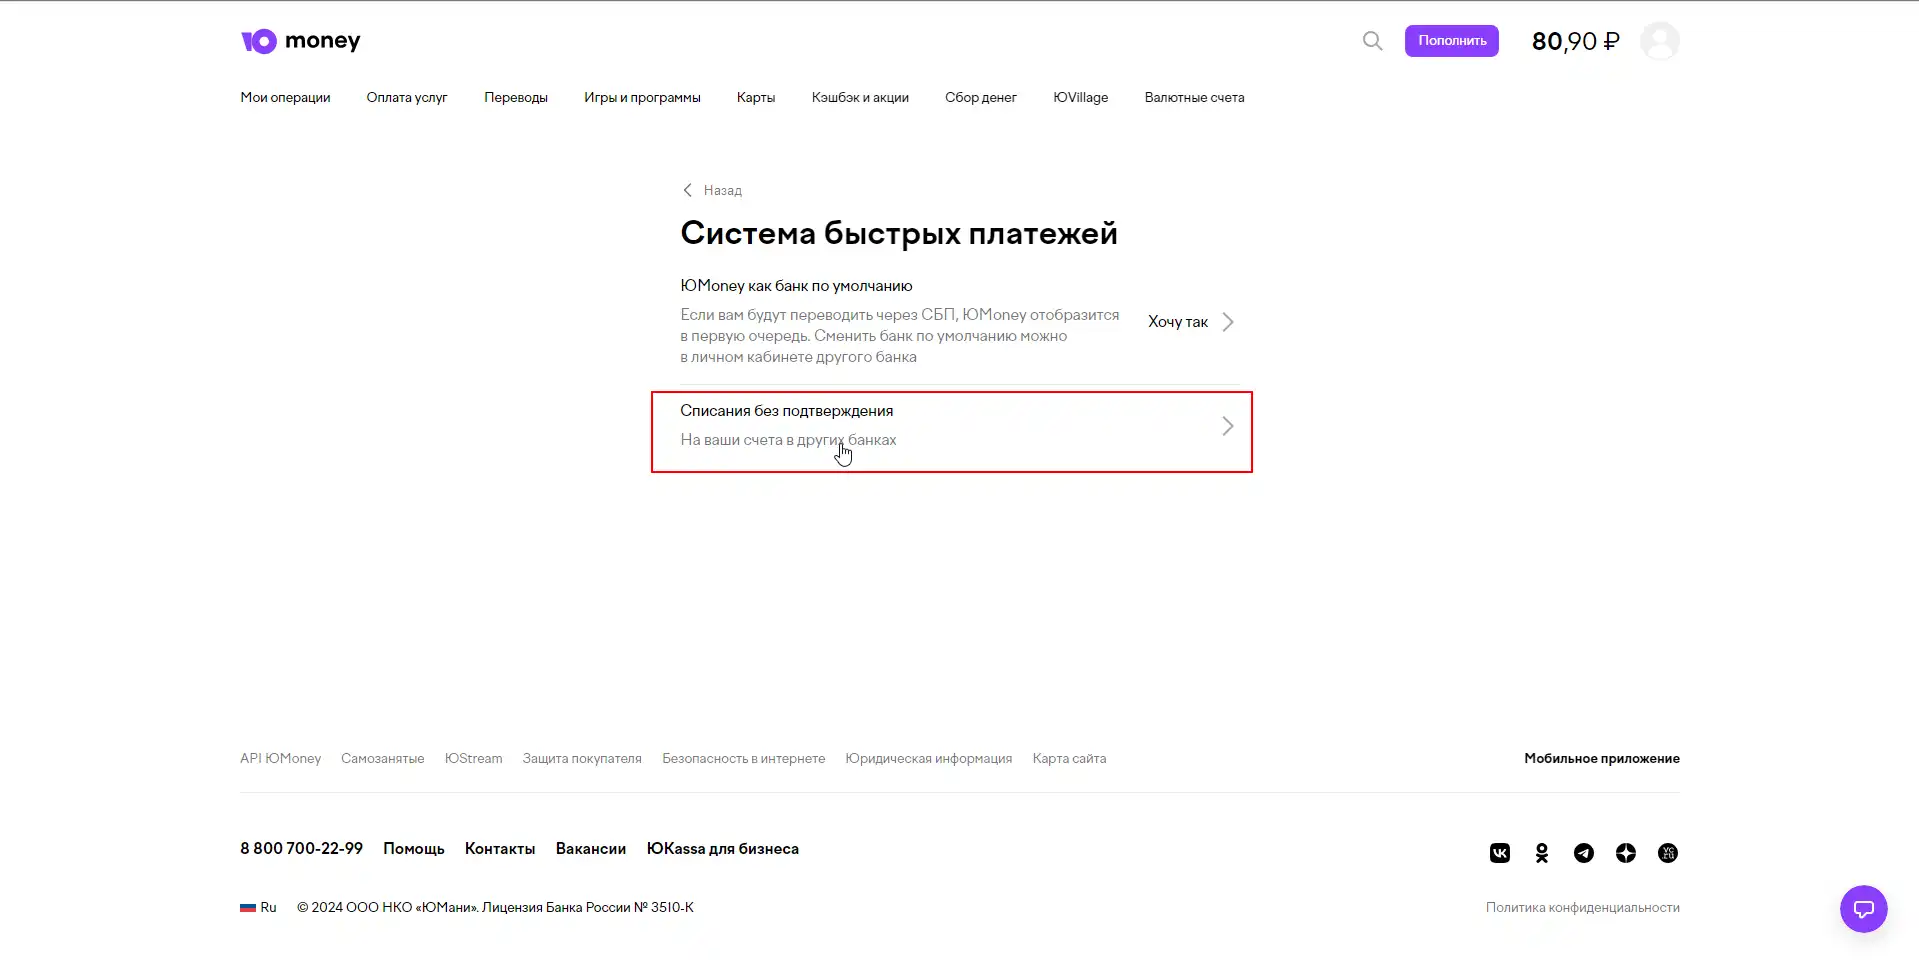Open the user profile avatar
Viewport: 1919px width, 963px height.
click(x=1659, y=41)
